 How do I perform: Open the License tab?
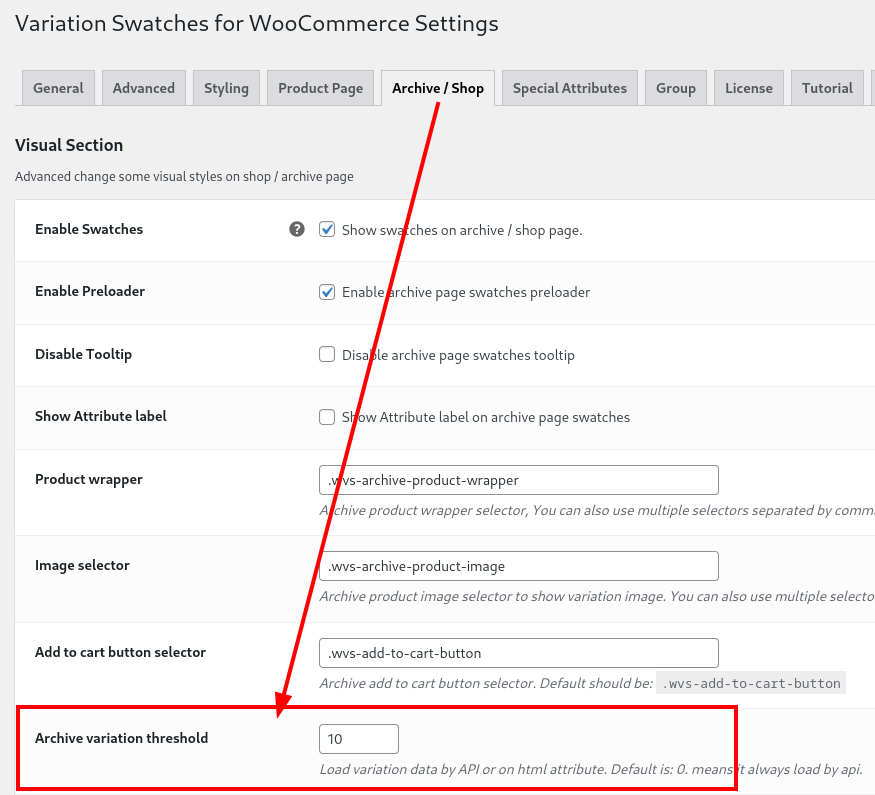(x=749, y=88)
